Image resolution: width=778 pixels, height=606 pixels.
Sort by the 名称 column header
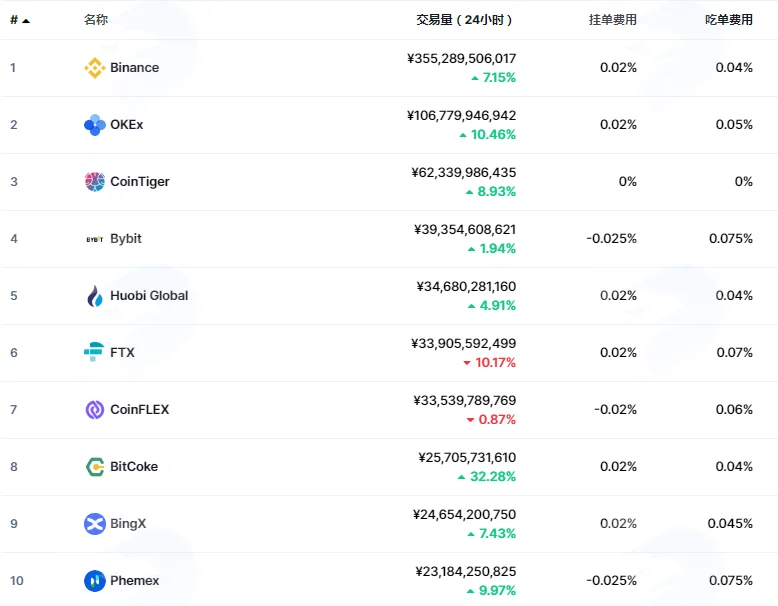96,20
